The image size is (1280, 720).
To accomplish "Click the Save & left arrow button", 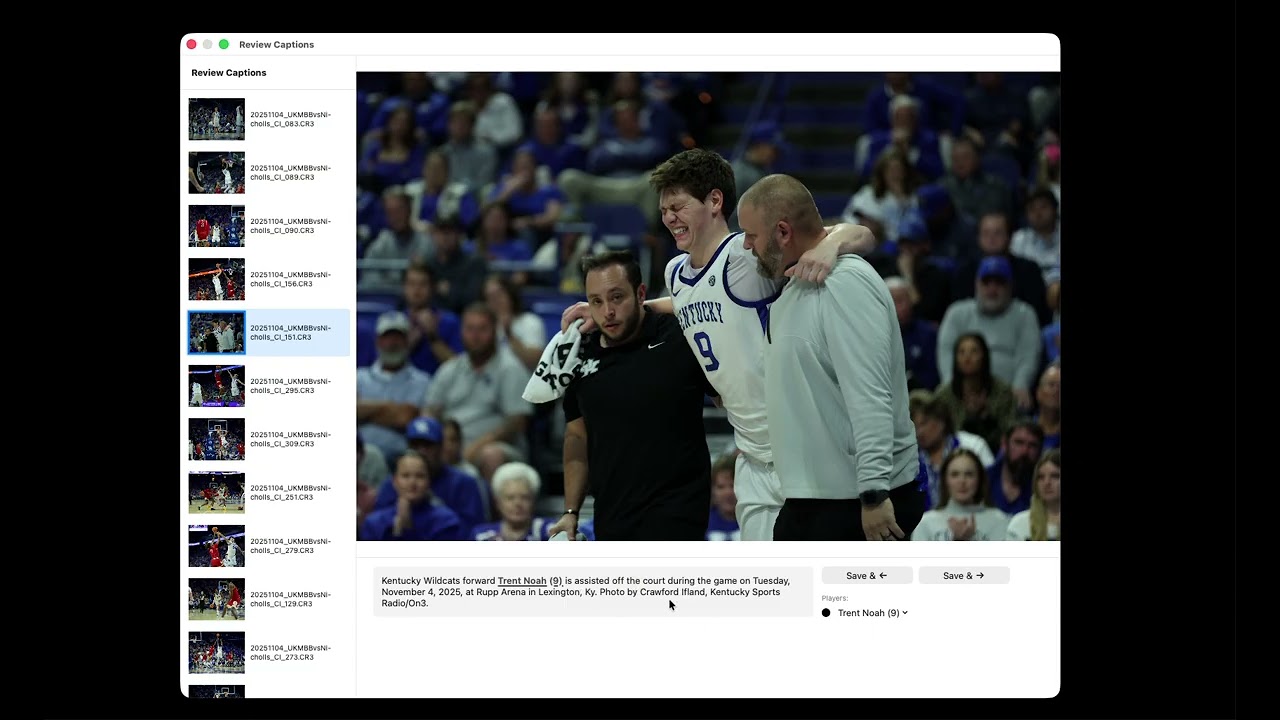I will point(867,576).
